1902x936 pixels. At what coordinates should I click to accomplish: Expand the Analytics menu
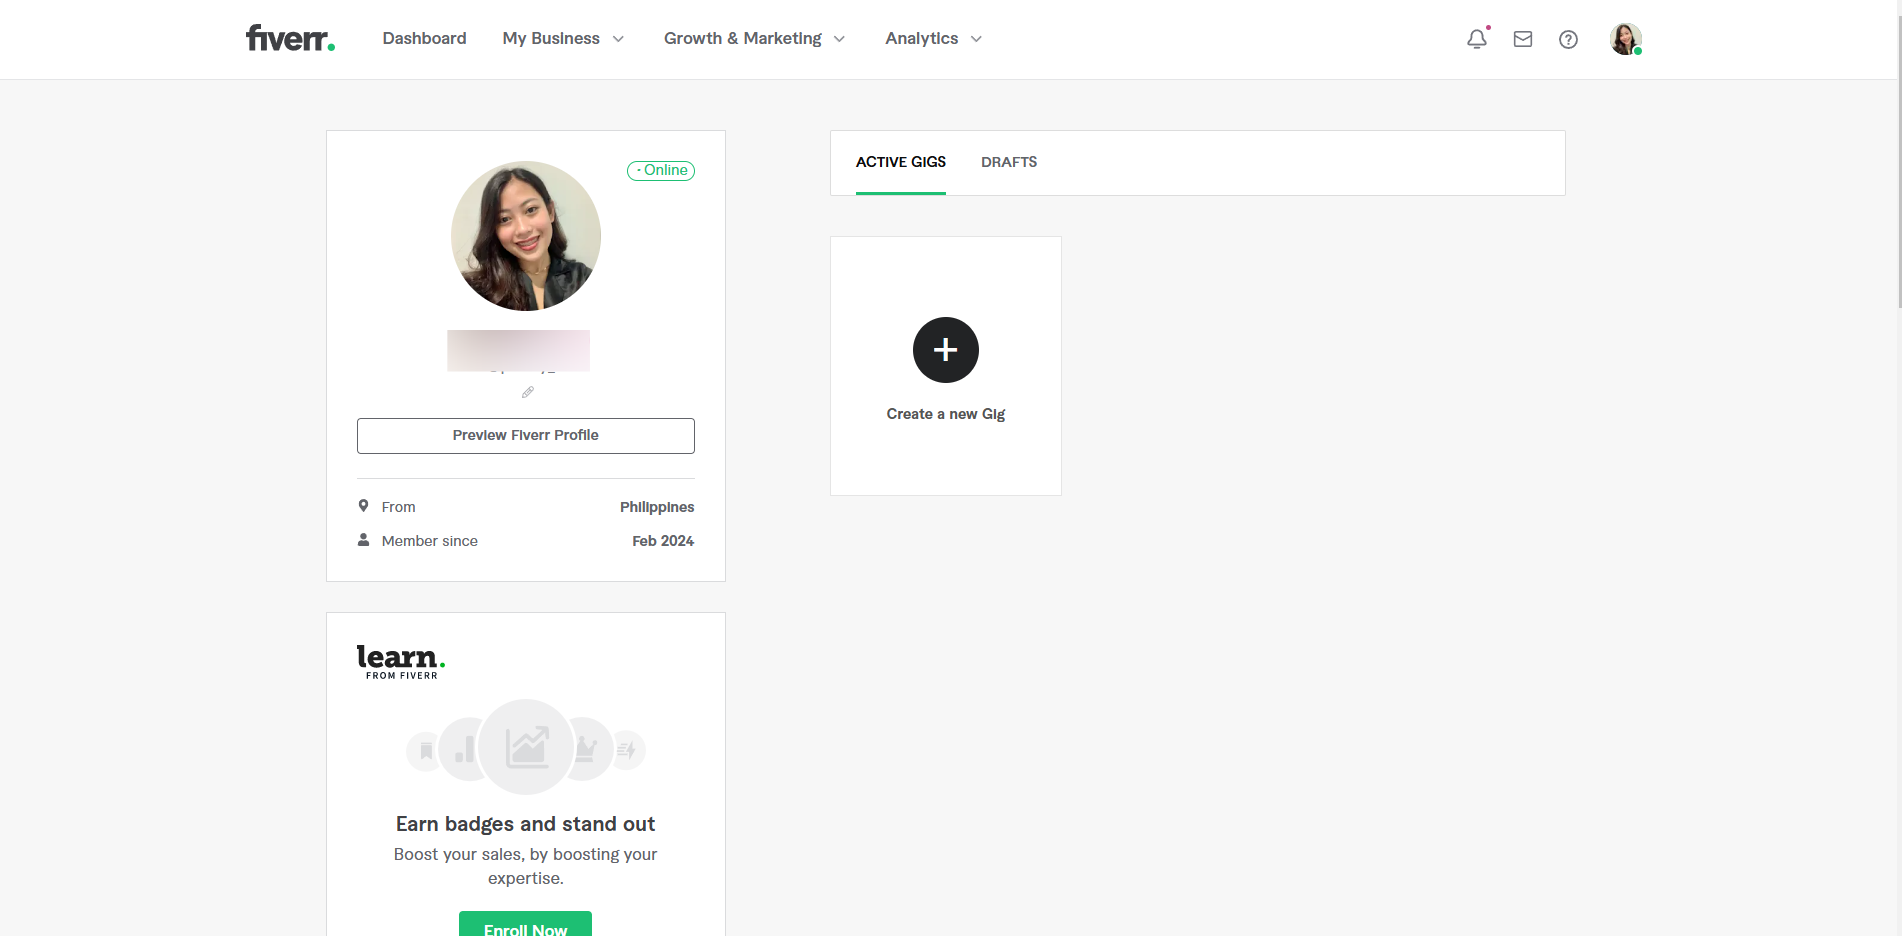tap(934, 38)
